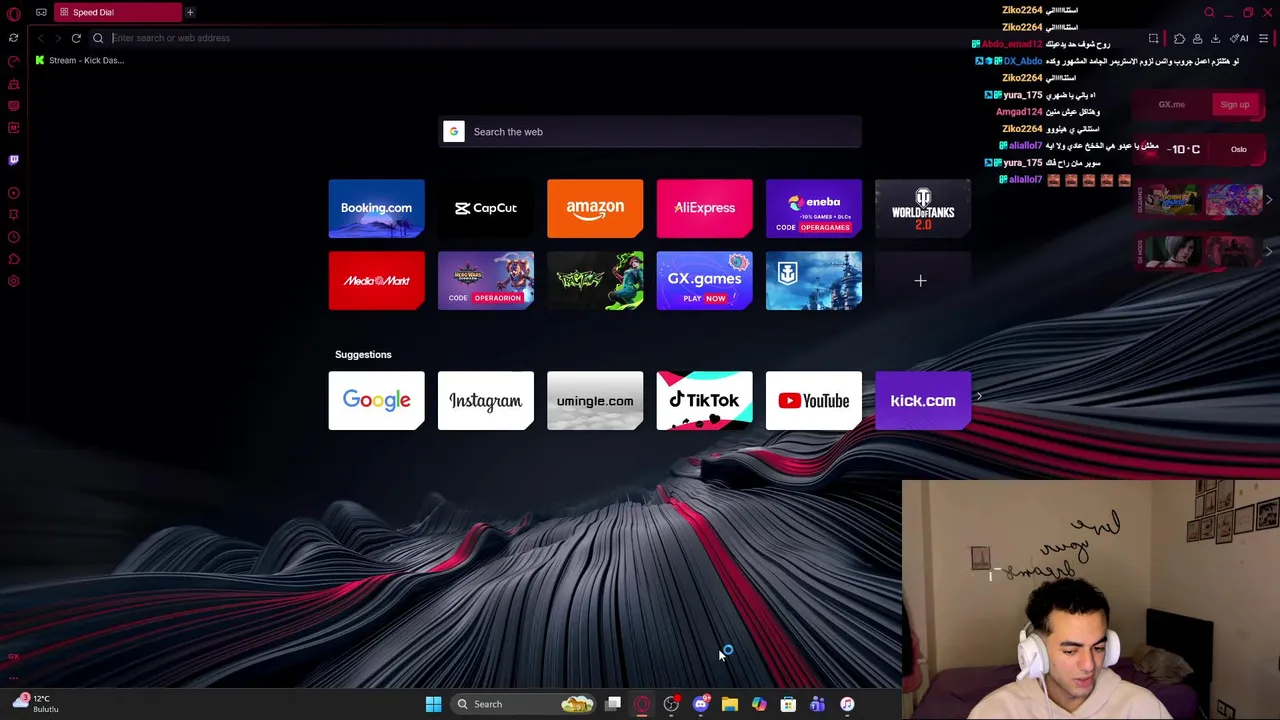Screen dimensions: 1280x720
Task: Open the Amazon speed dial tile
Action: coord(595,208)
